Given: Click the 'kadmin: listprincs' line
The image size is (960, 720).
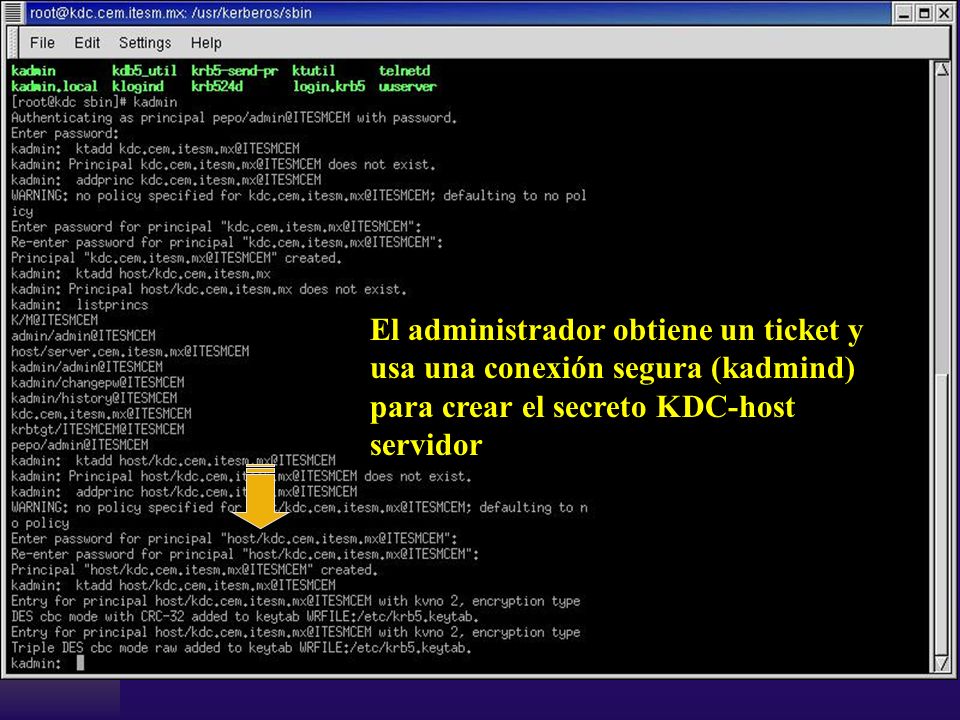Looking at the screenshot, I should (x=80, y=305).
